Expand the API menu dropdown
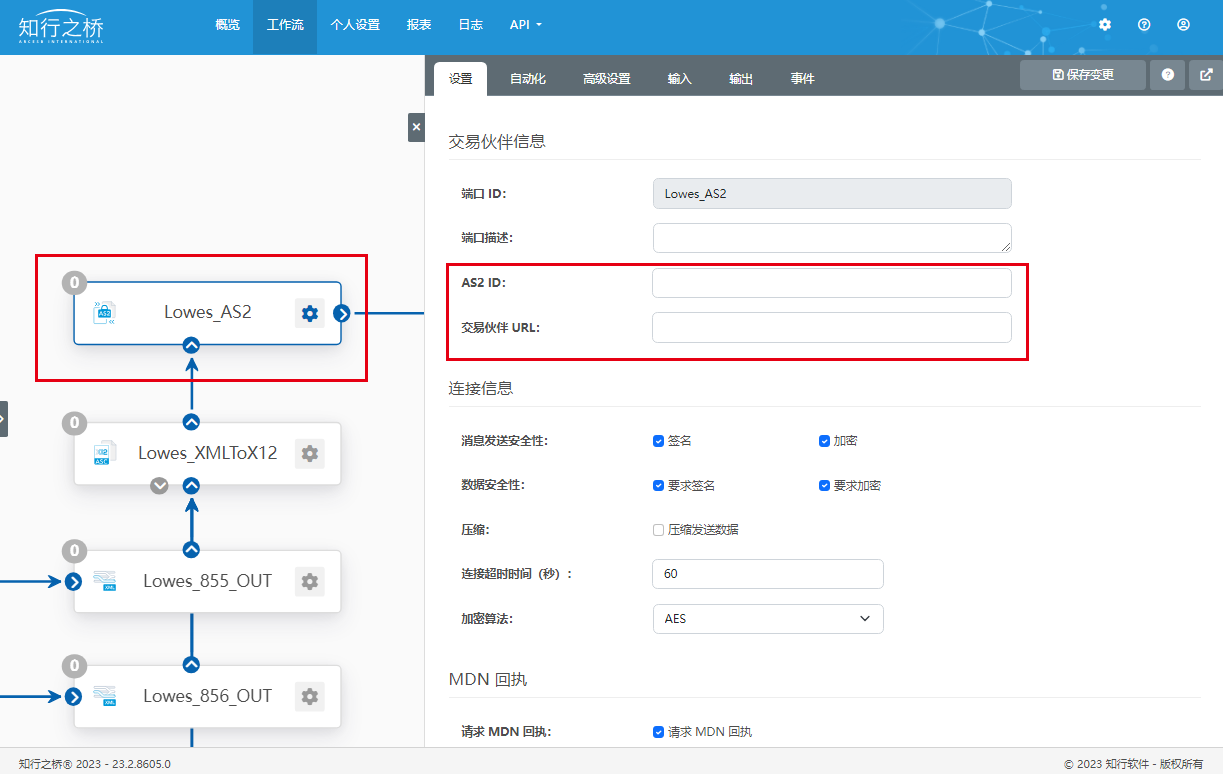Viewport: 1223px width, 774px height. [x=525, y=25]
